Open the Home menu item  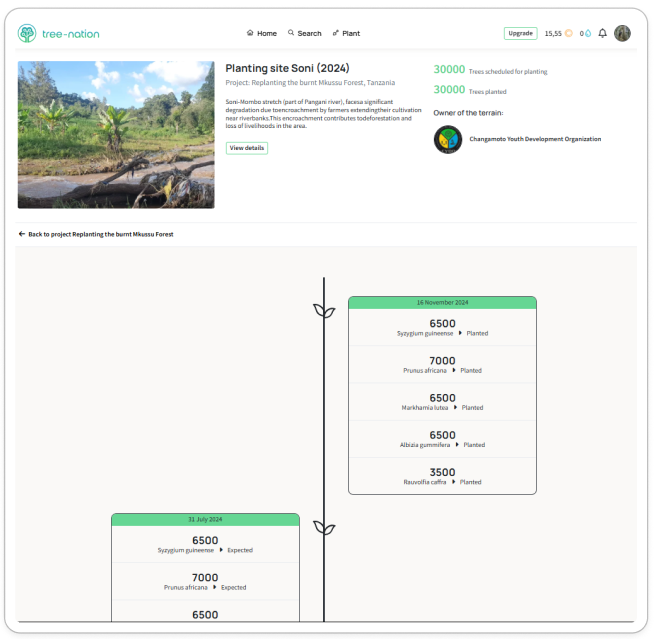(262, 33)
